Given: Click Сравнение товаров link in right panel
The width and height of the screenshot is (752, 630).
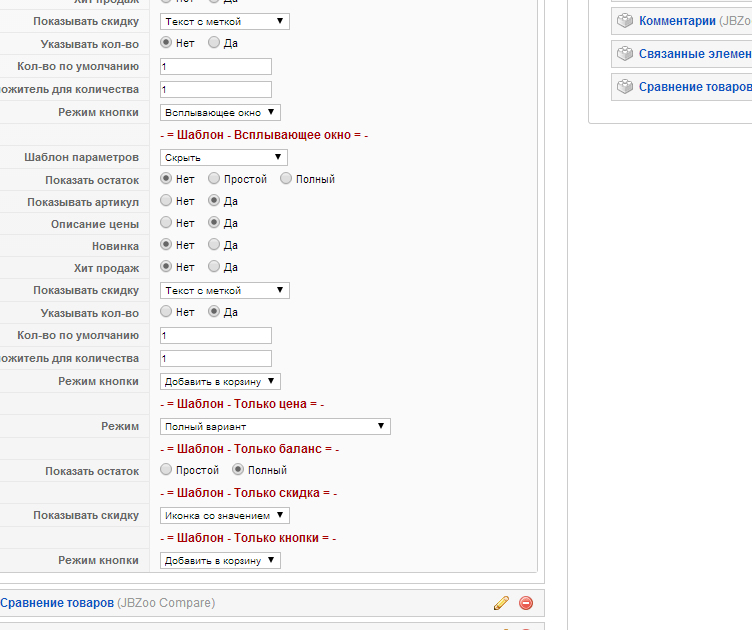Looking at the screenshot, I should (x=694, y=87).
